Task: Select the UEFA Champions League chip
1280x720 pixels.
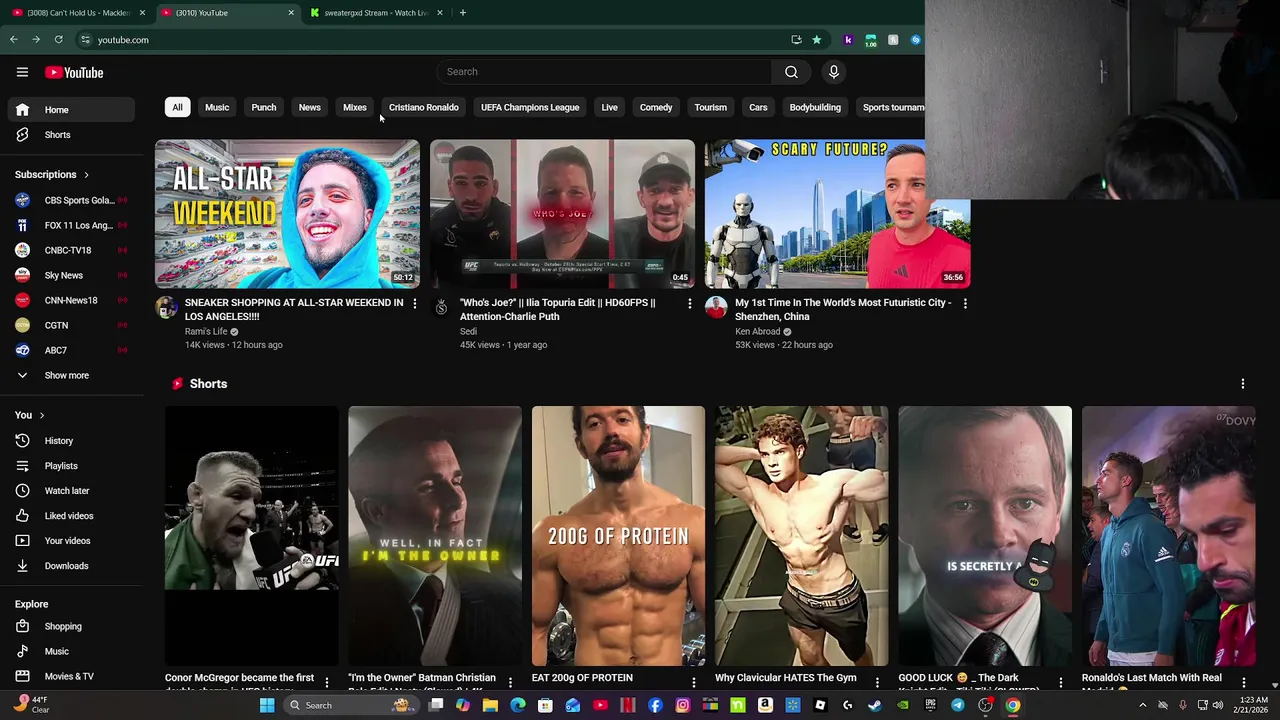Action: 530,107
